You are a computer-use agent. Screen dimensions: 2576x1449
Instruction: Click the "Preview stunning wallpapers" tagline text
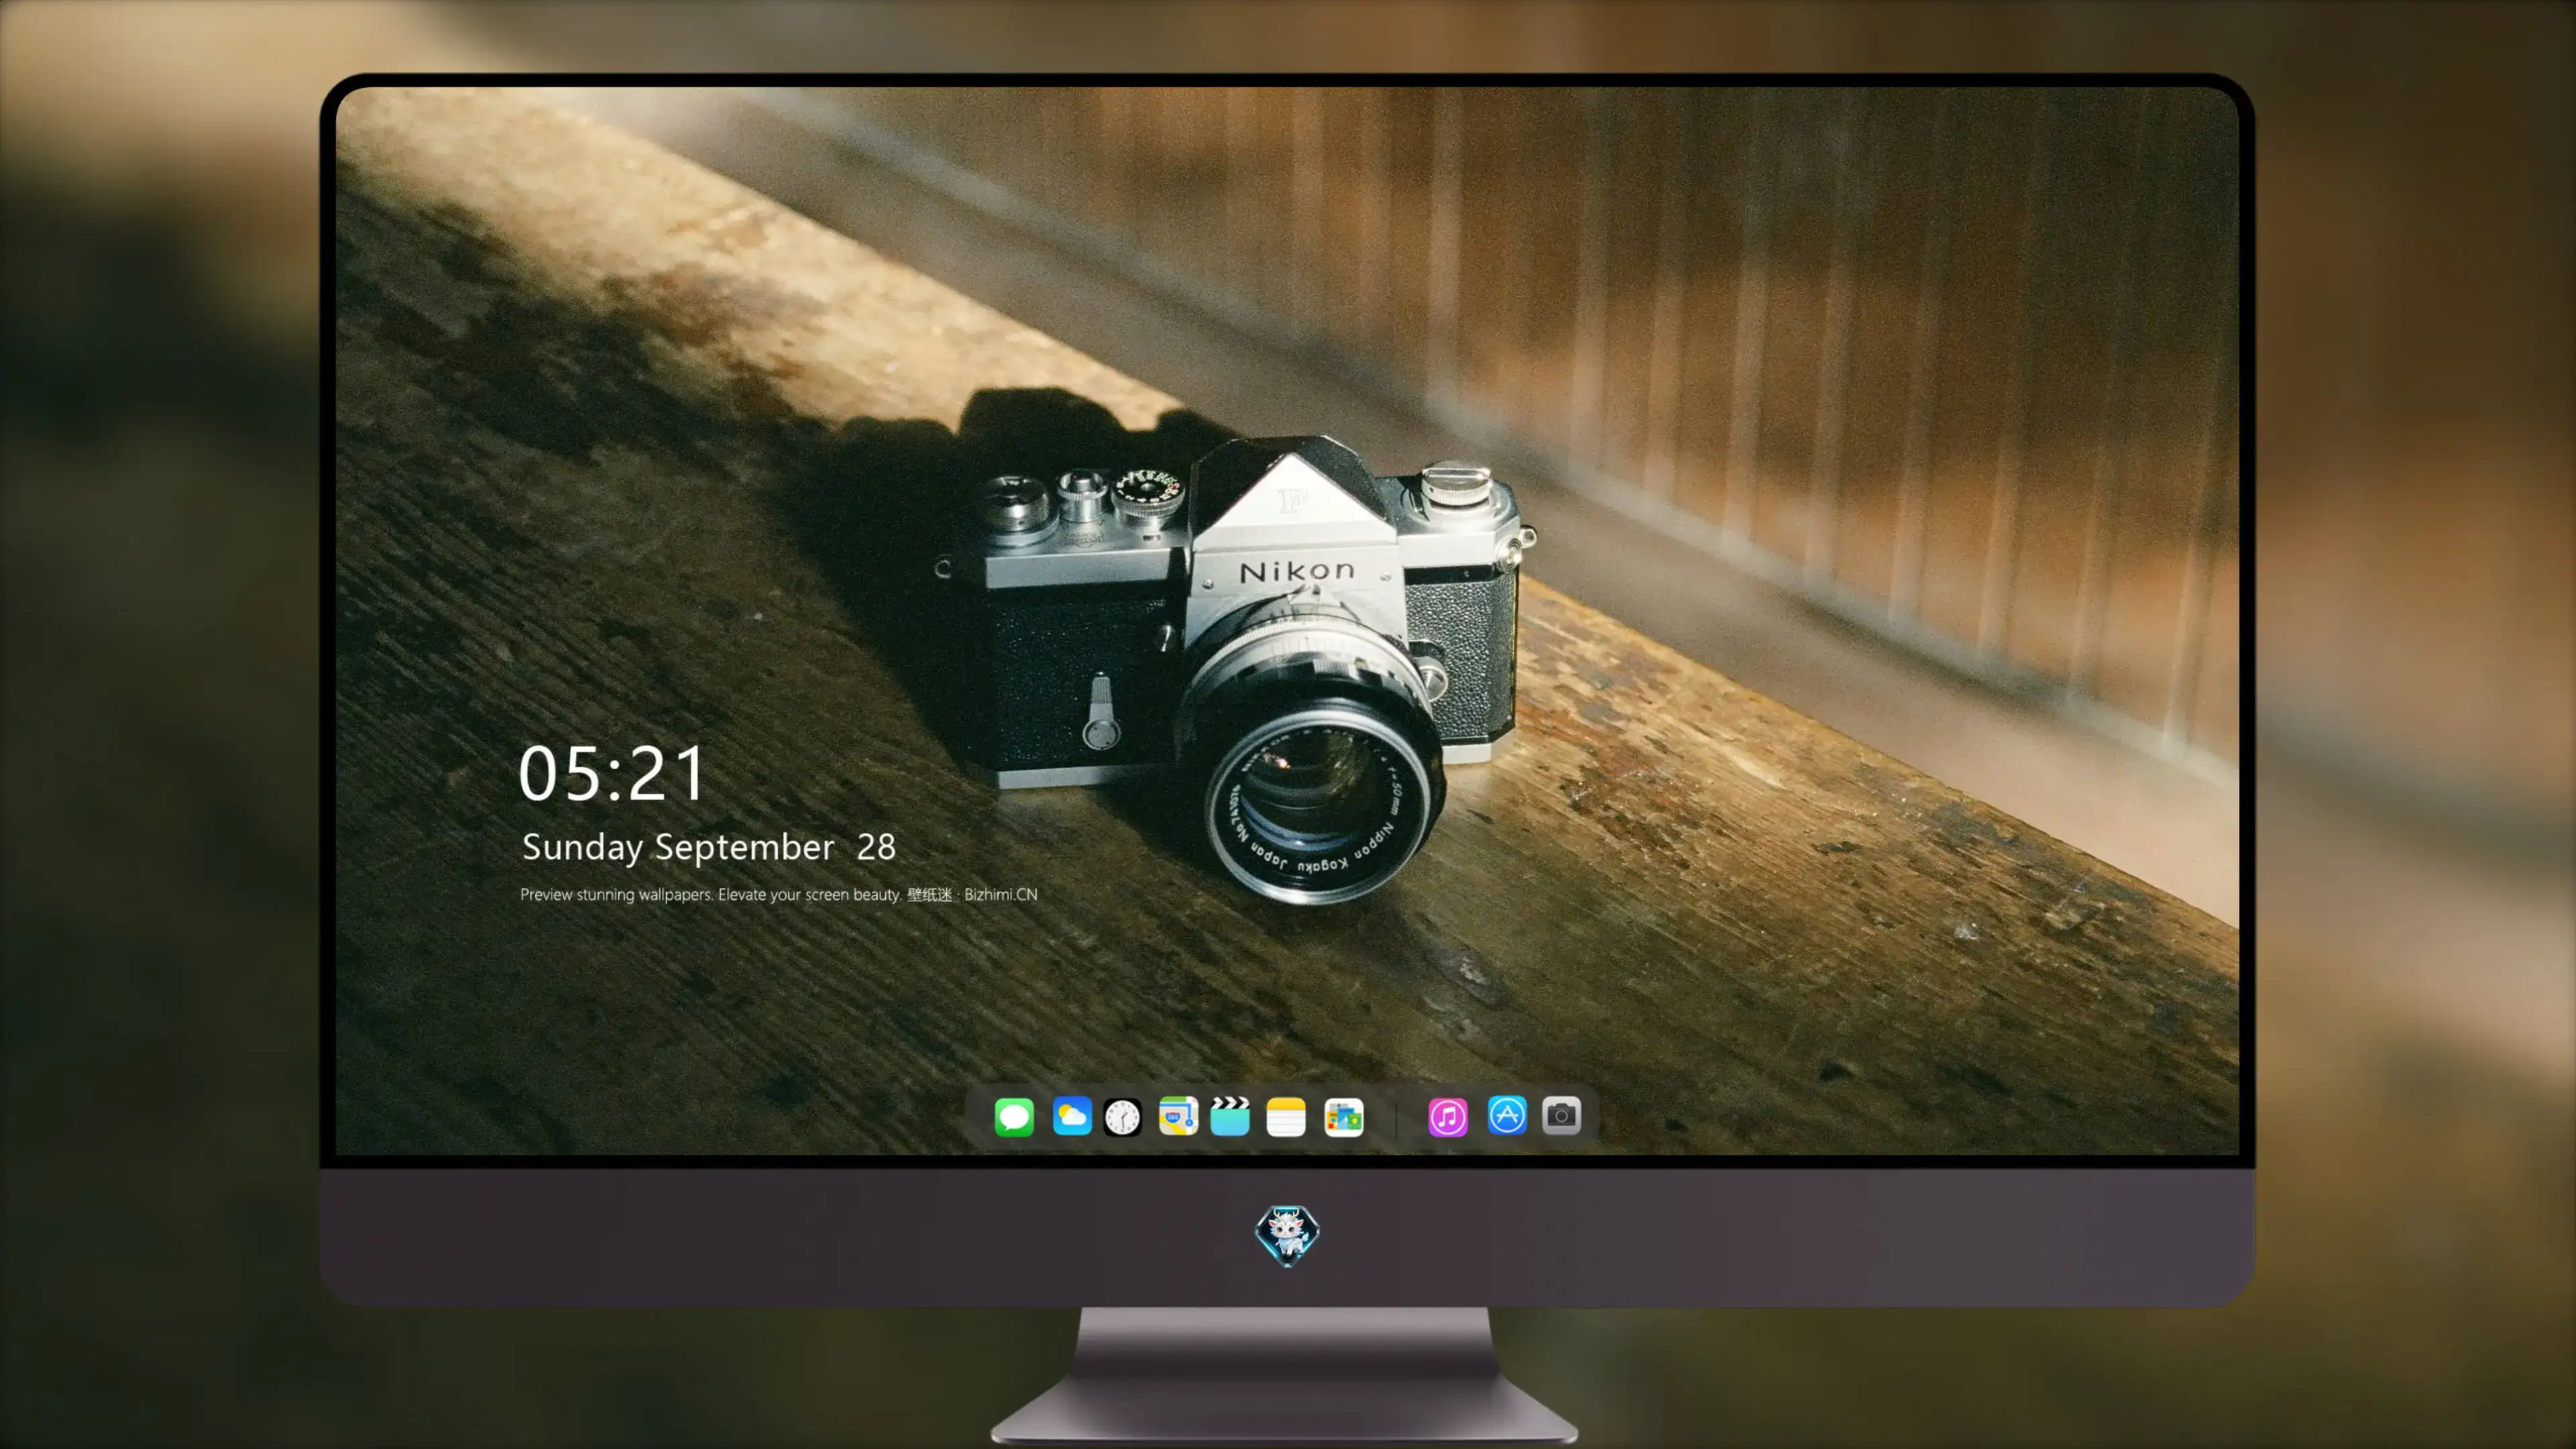point(779,894)
